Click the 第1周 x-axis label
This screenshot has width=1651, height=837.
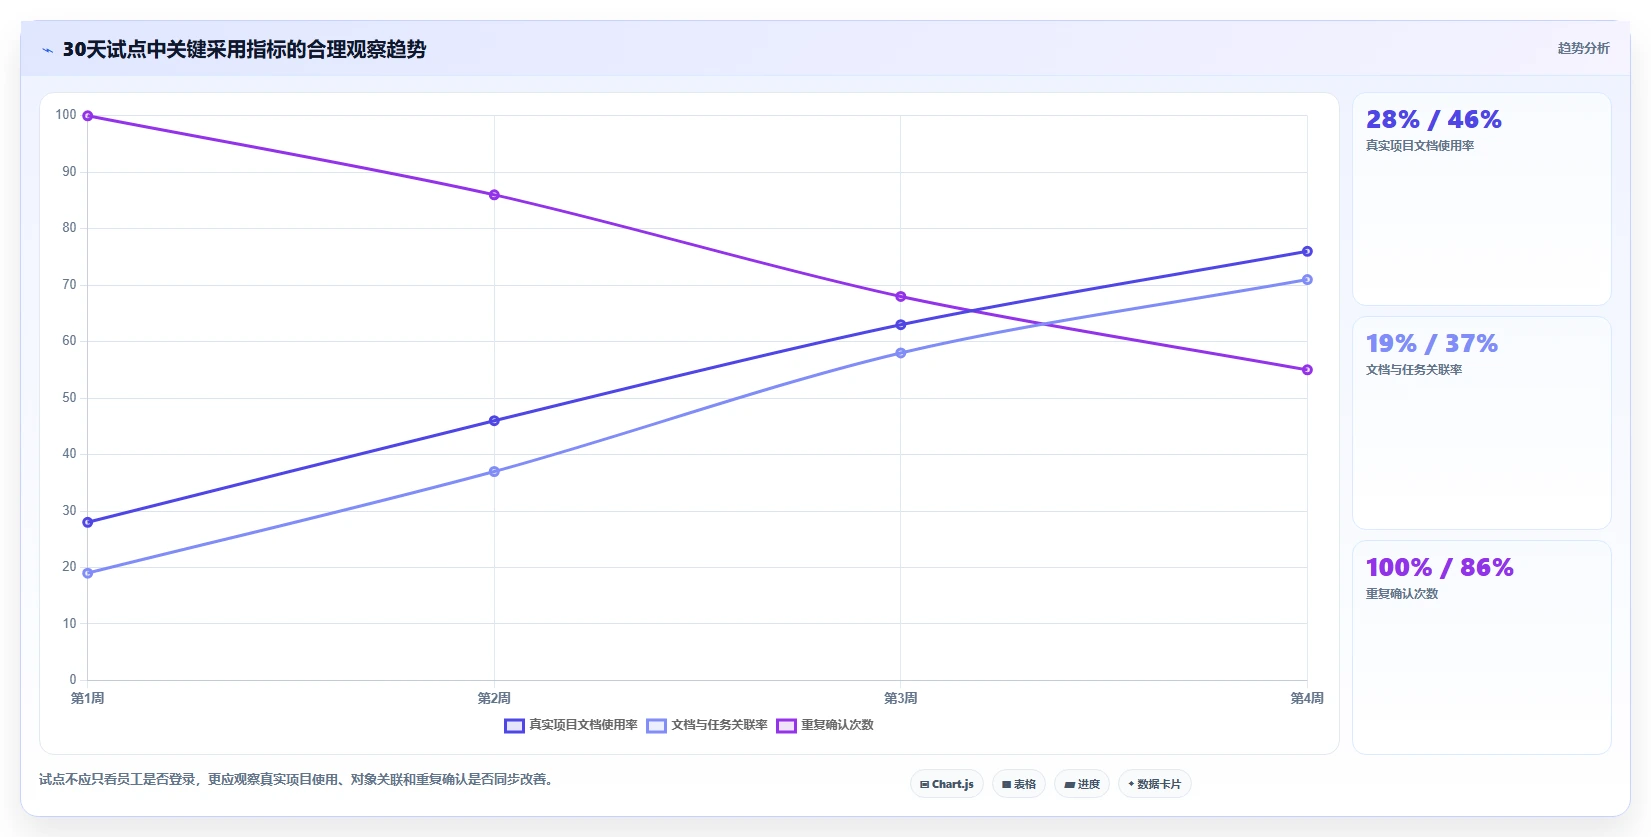[x=88, y=698]
